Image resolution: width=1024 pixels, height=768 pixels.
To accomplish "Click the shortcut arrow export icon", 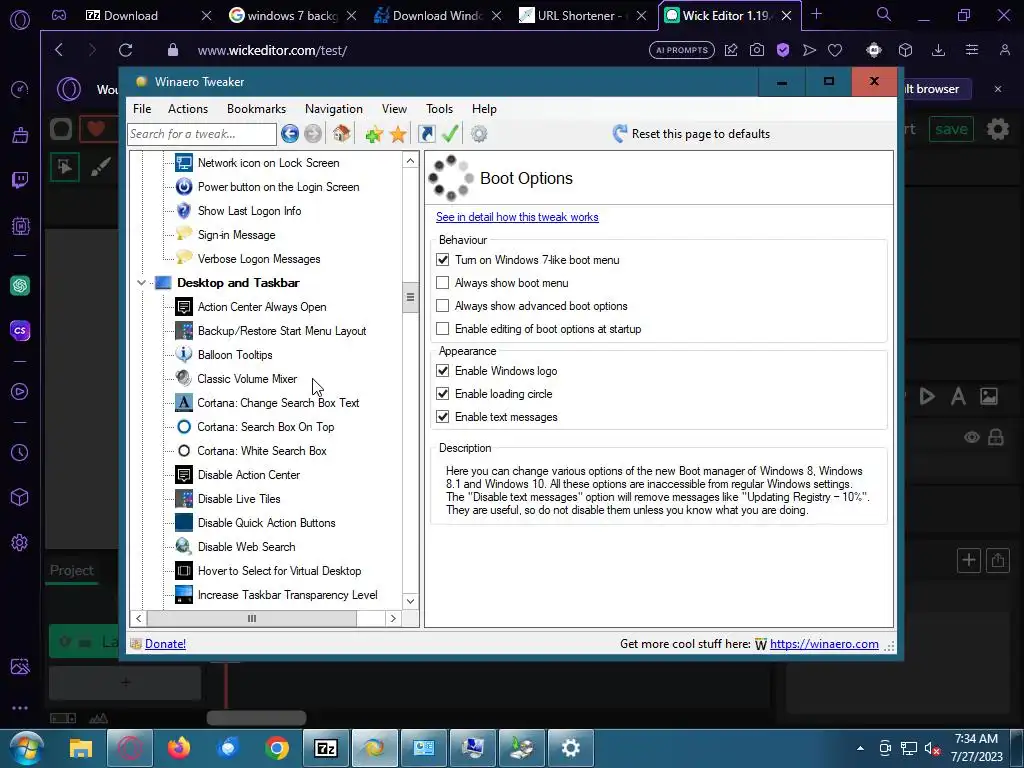I will (426, 134).
